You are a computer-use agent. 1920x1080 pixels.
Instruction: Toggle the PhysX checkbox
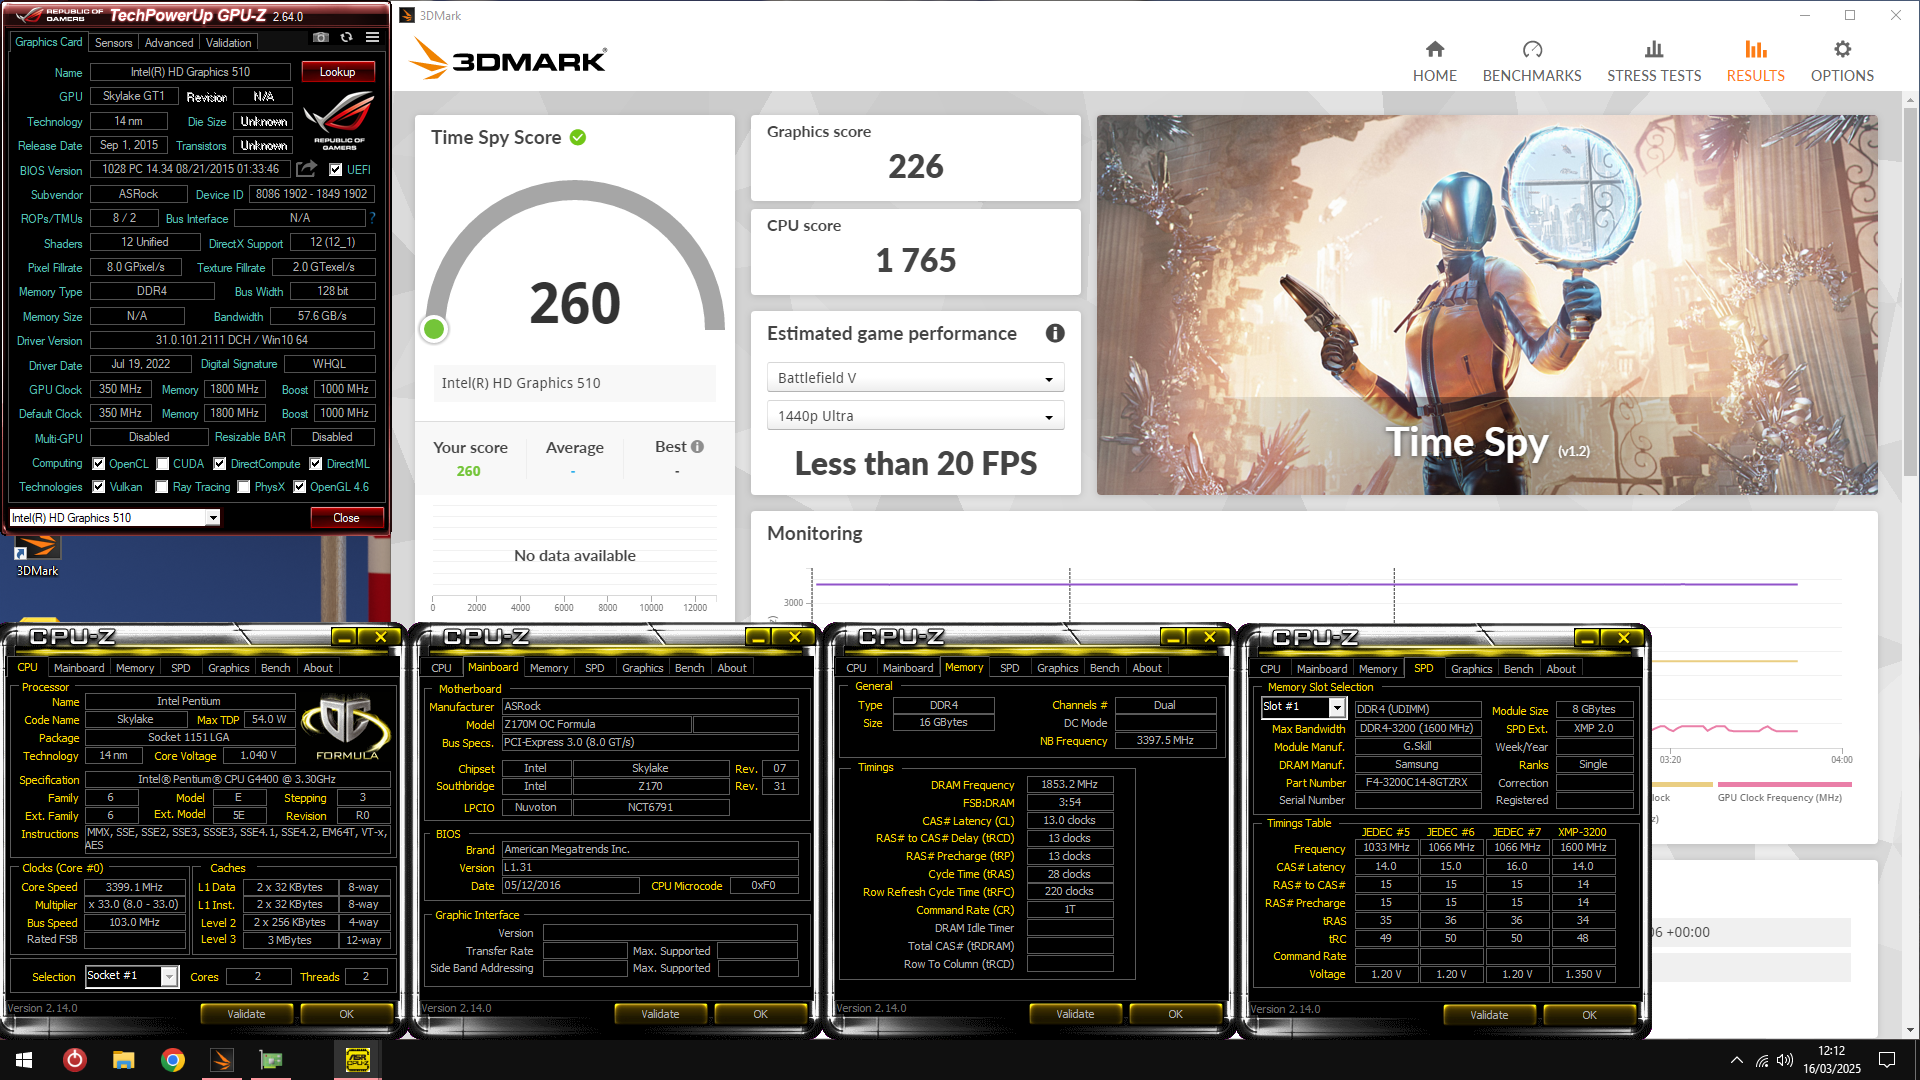coord(244,487)
